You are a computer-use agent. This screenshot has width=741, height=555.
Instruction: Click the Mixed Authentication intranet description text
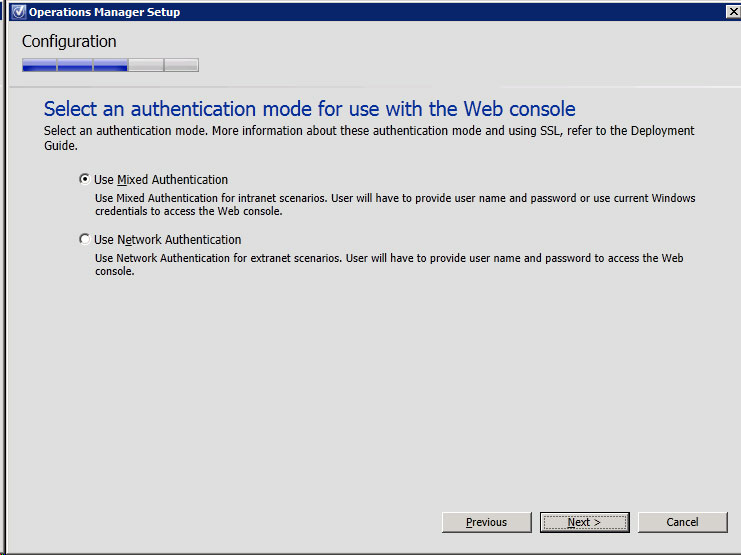tap(394, 204)
